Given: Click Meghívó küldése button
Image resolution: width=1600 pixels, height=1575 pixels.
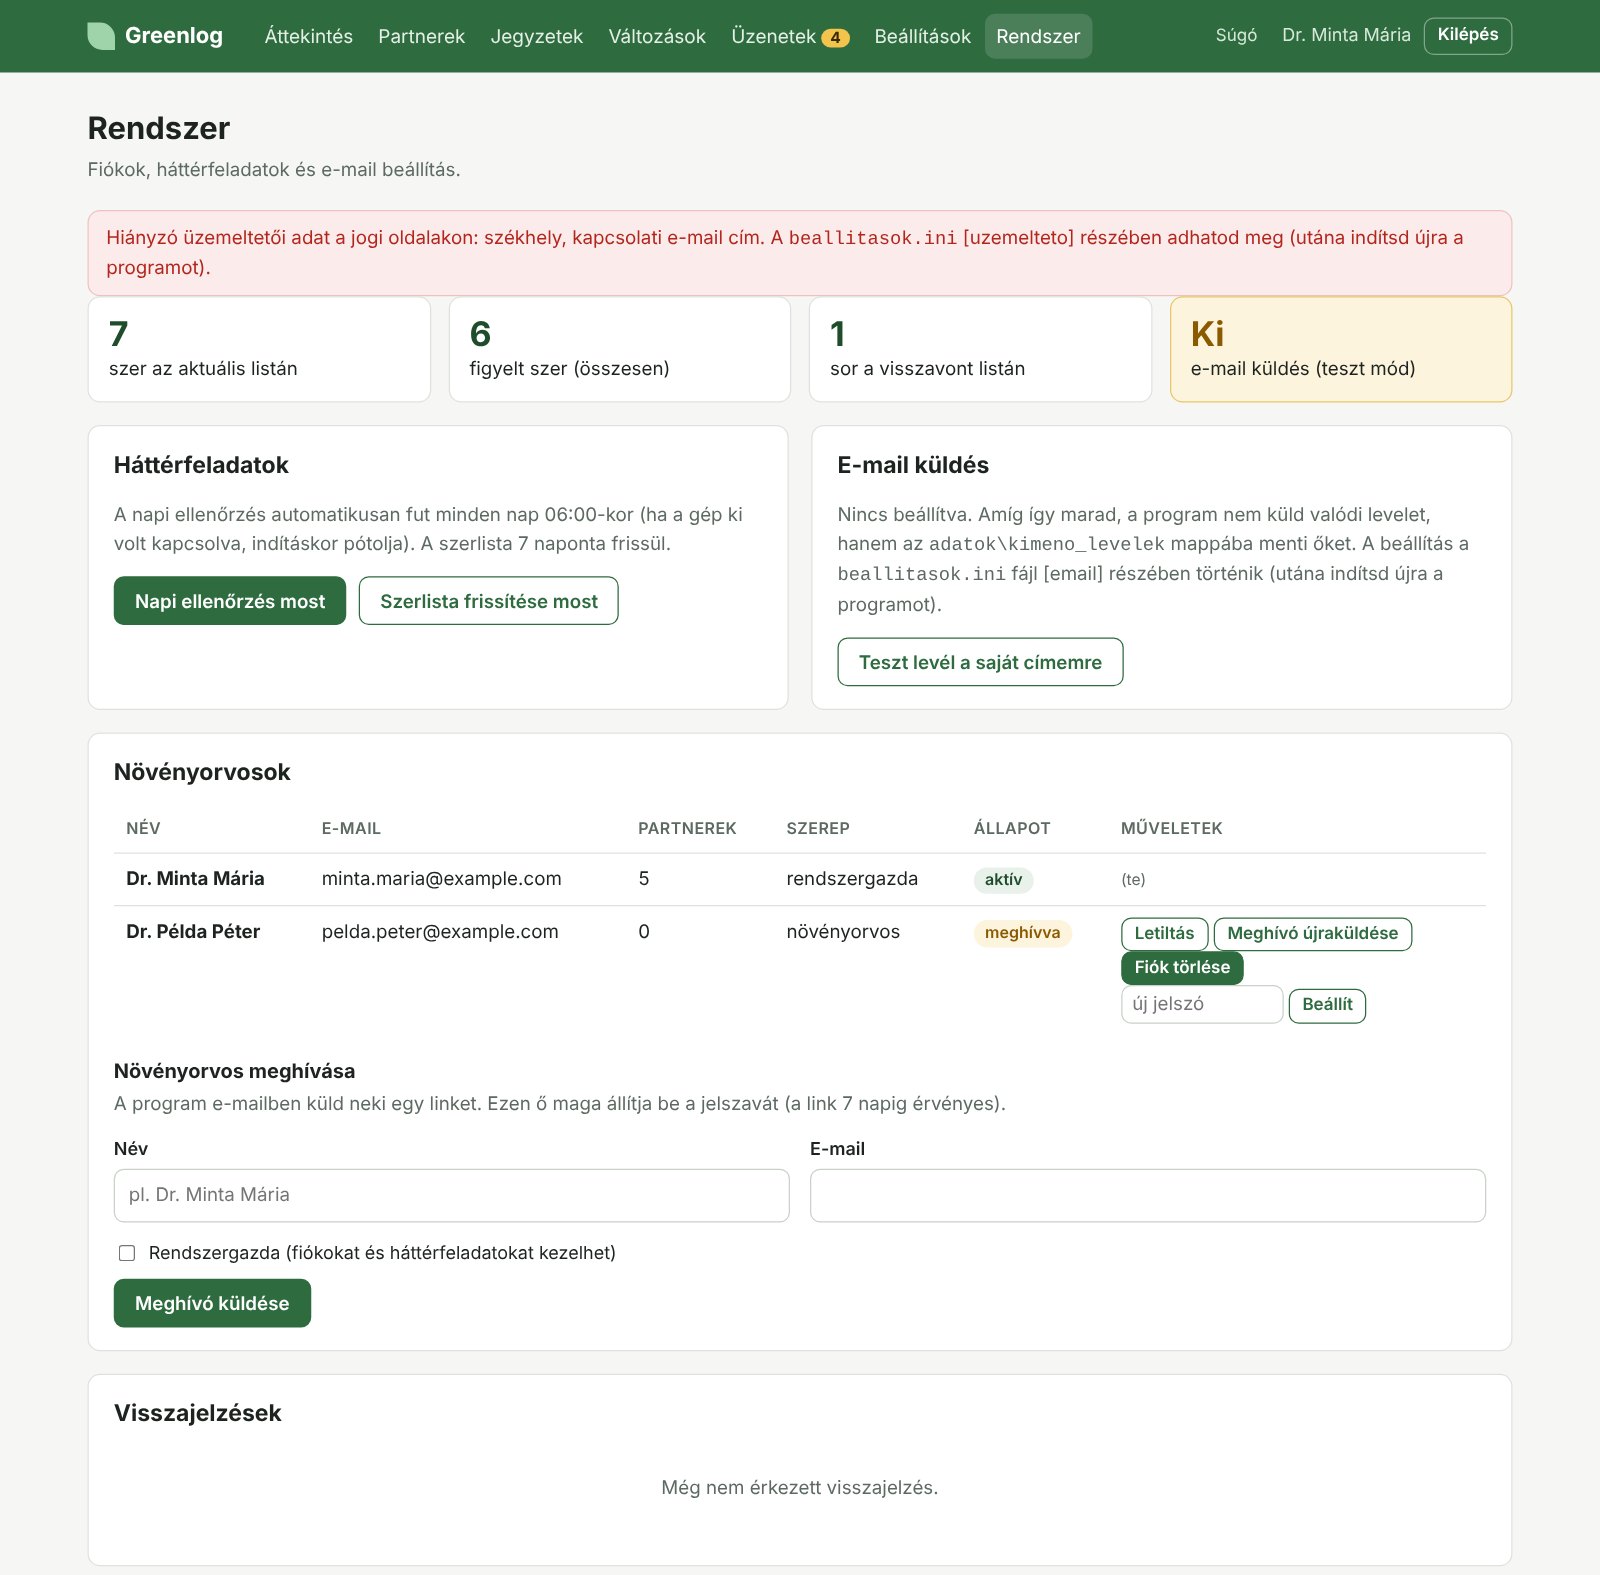Looking at the screenshot, I should click(x=212, y=1303).
